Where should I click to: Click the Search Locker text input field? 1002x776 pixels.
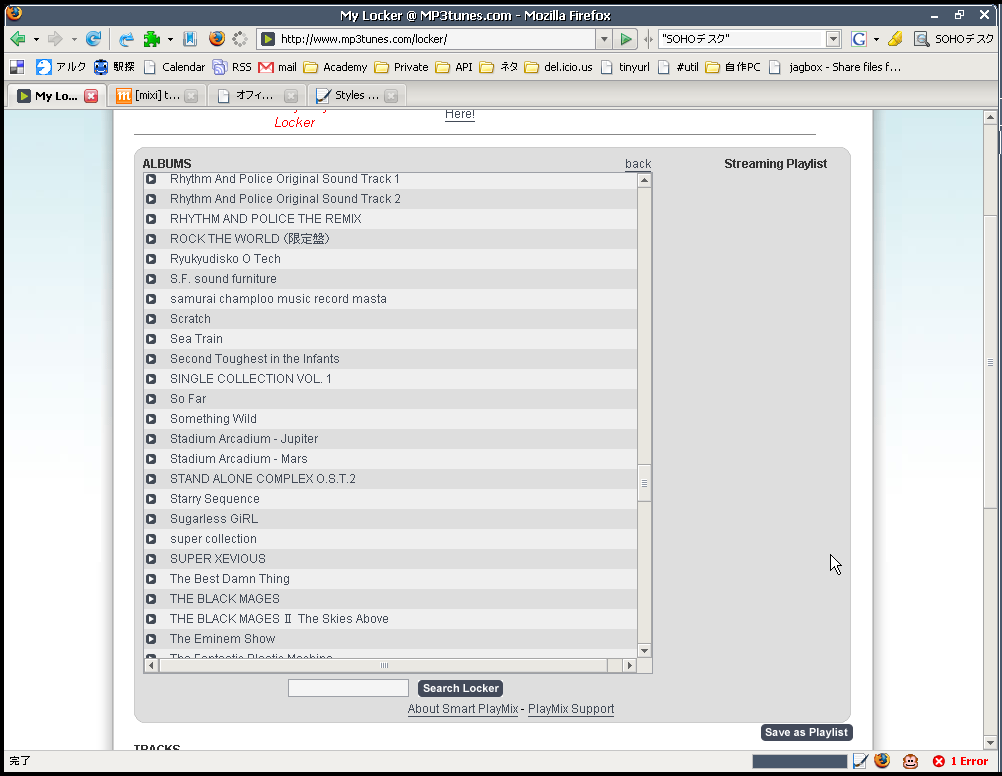point(348,688)
